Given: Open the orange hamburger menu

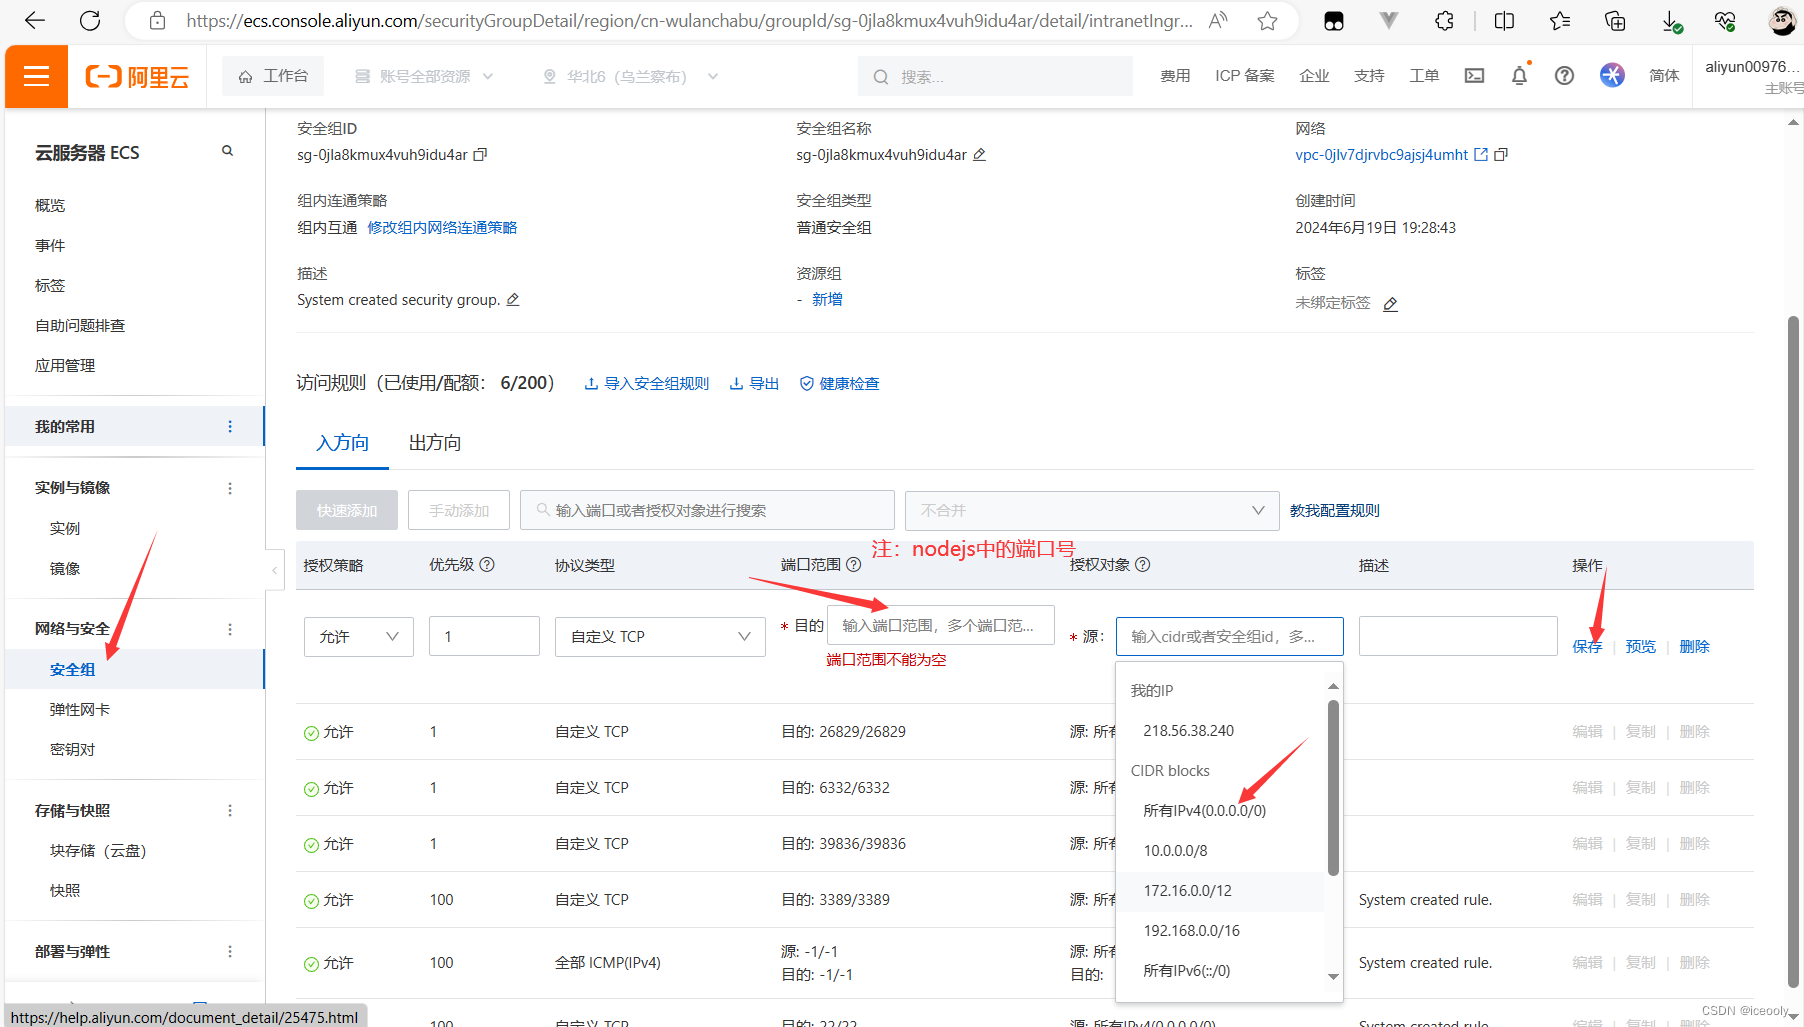Looking at the screenshot, I should click(x=36, y=76).
